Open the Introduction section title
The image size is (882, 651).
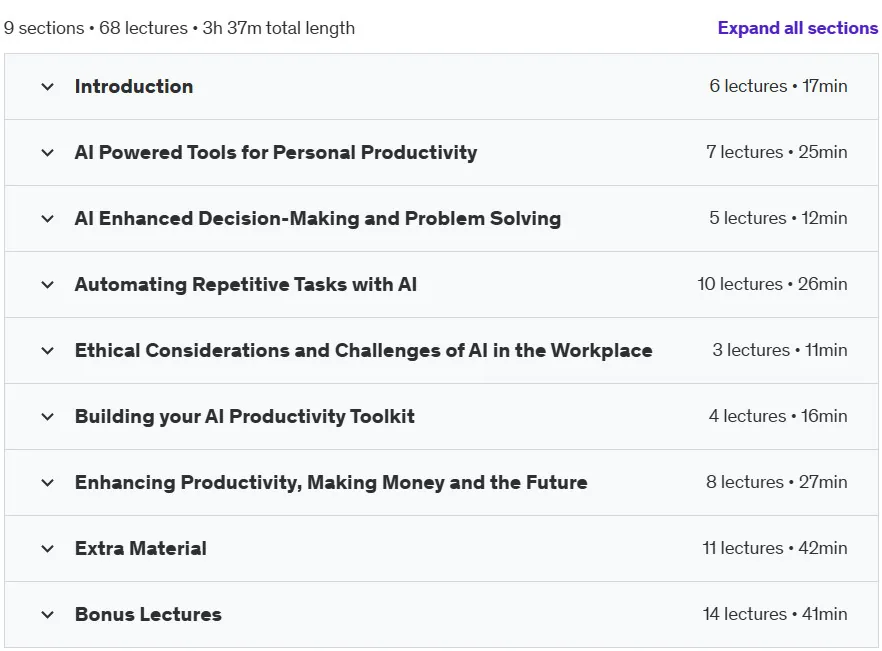[134, 87]
